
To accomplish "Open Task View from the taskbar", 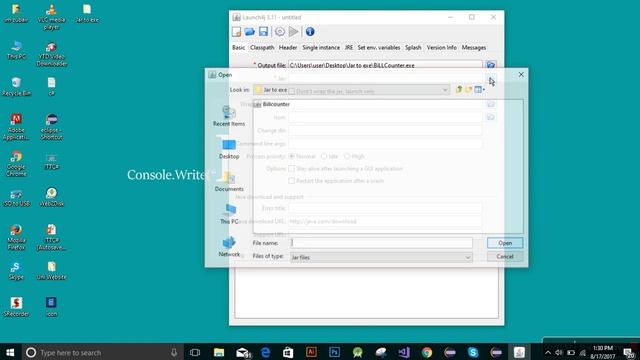I will pos(195,352).
